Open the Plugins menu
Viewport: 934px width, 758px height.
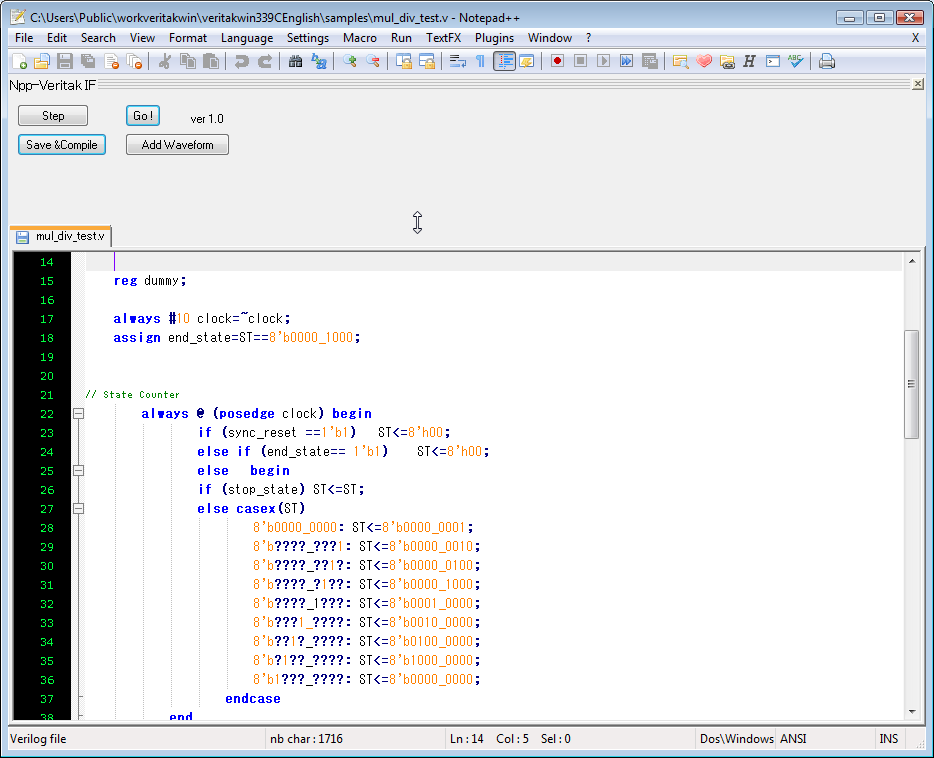[x=494, y=38]
